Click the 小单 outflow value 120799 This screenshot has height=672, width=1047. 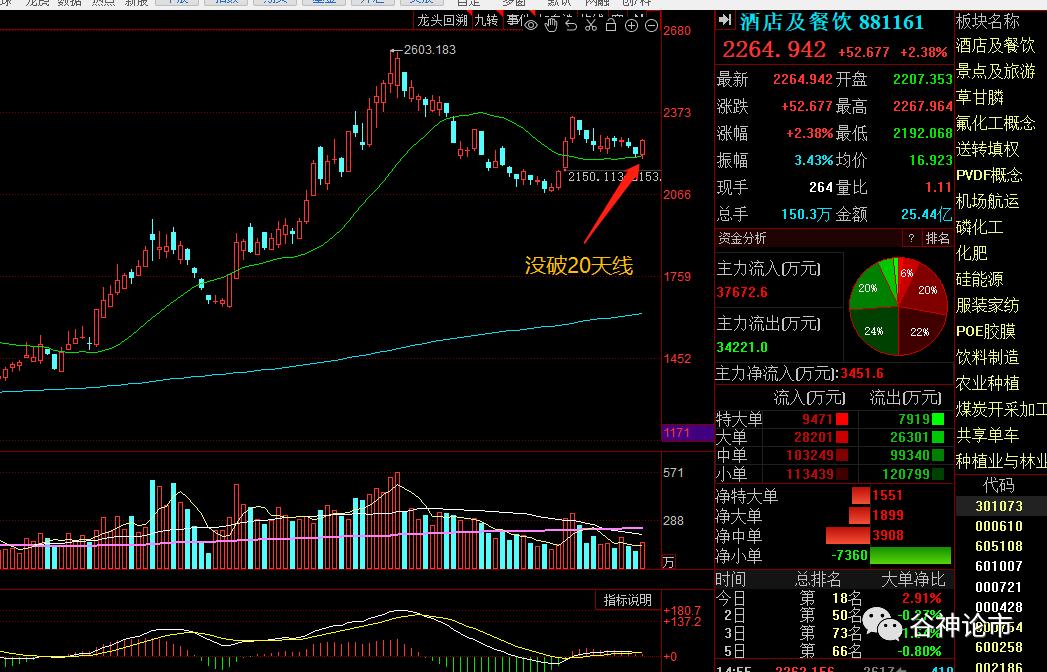click(x=905, y=474)
